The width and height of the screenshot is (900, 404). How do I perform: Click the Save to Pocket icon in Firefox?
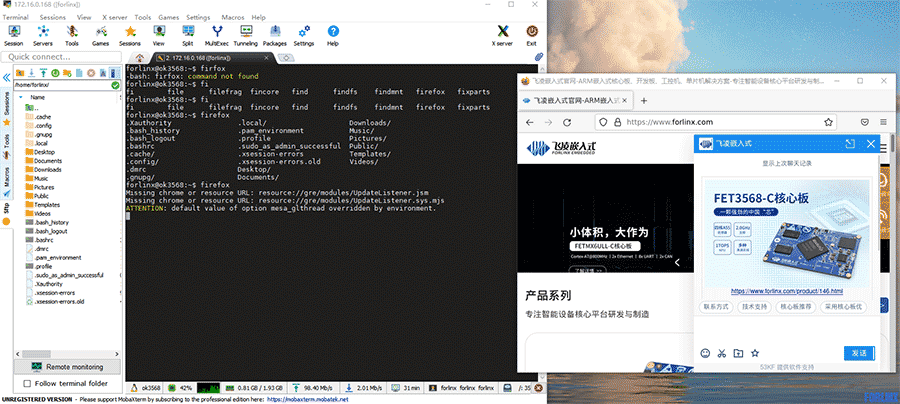click(x=864, y=122)
